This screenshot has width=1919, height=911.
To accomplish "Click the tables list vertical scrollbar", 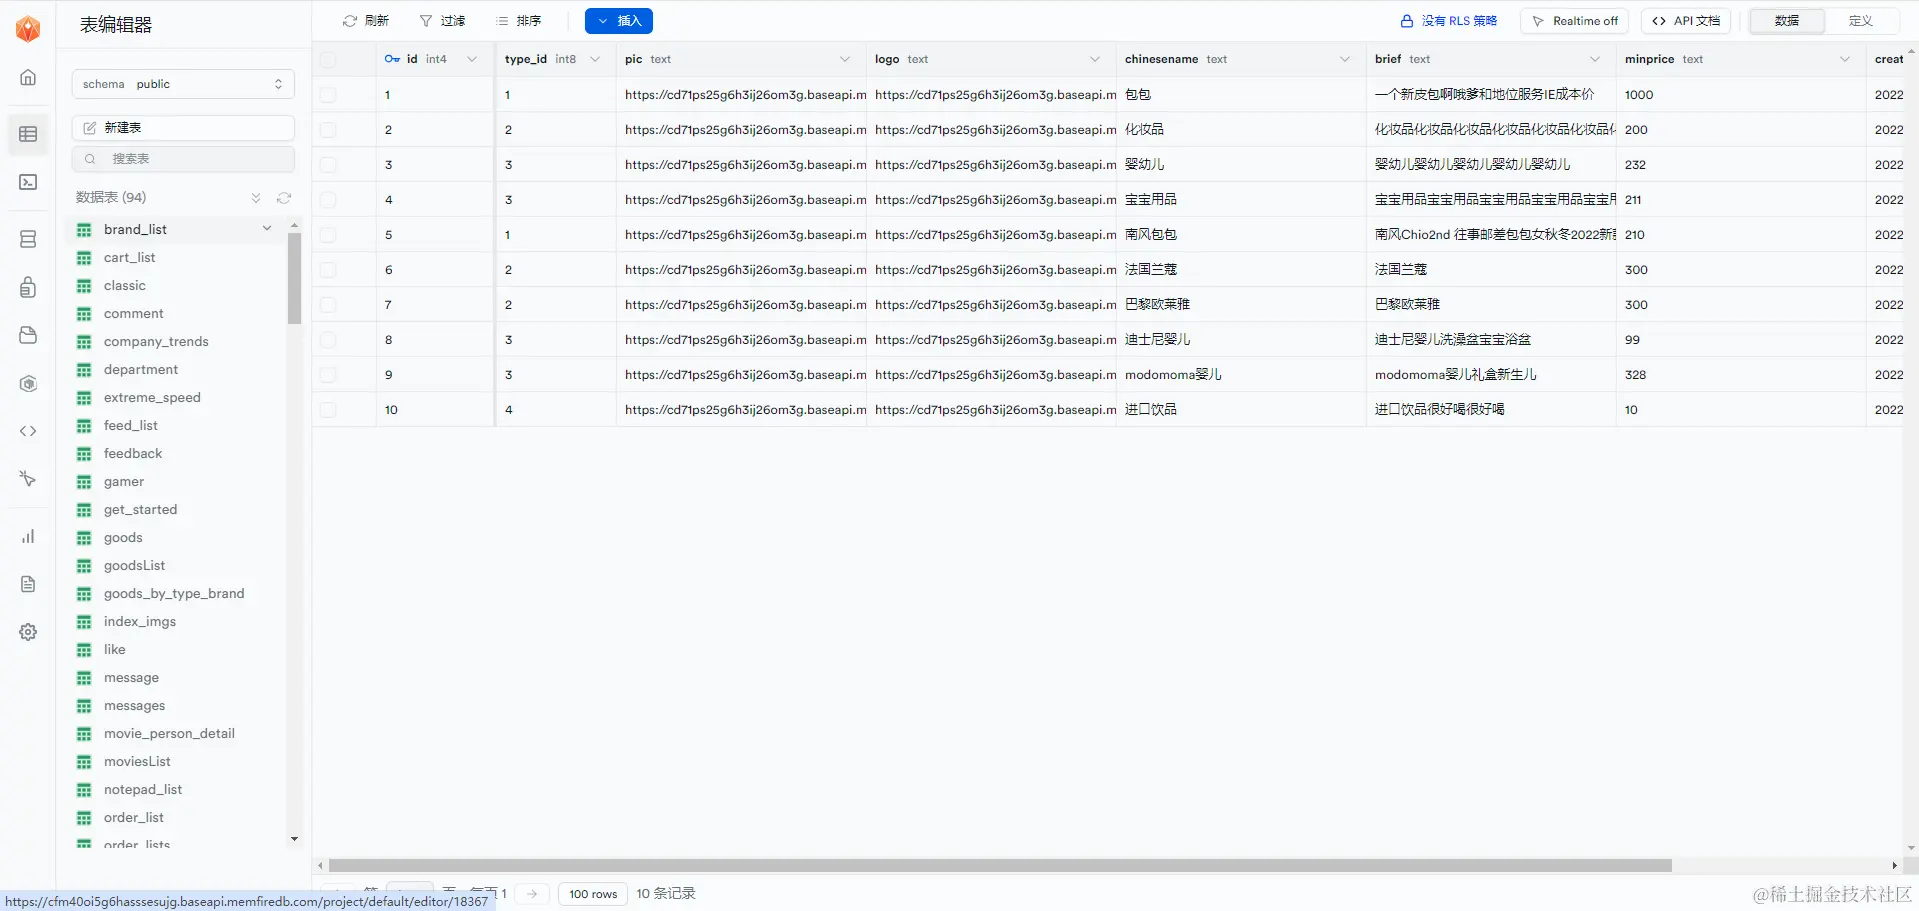I will click(294, 279).
